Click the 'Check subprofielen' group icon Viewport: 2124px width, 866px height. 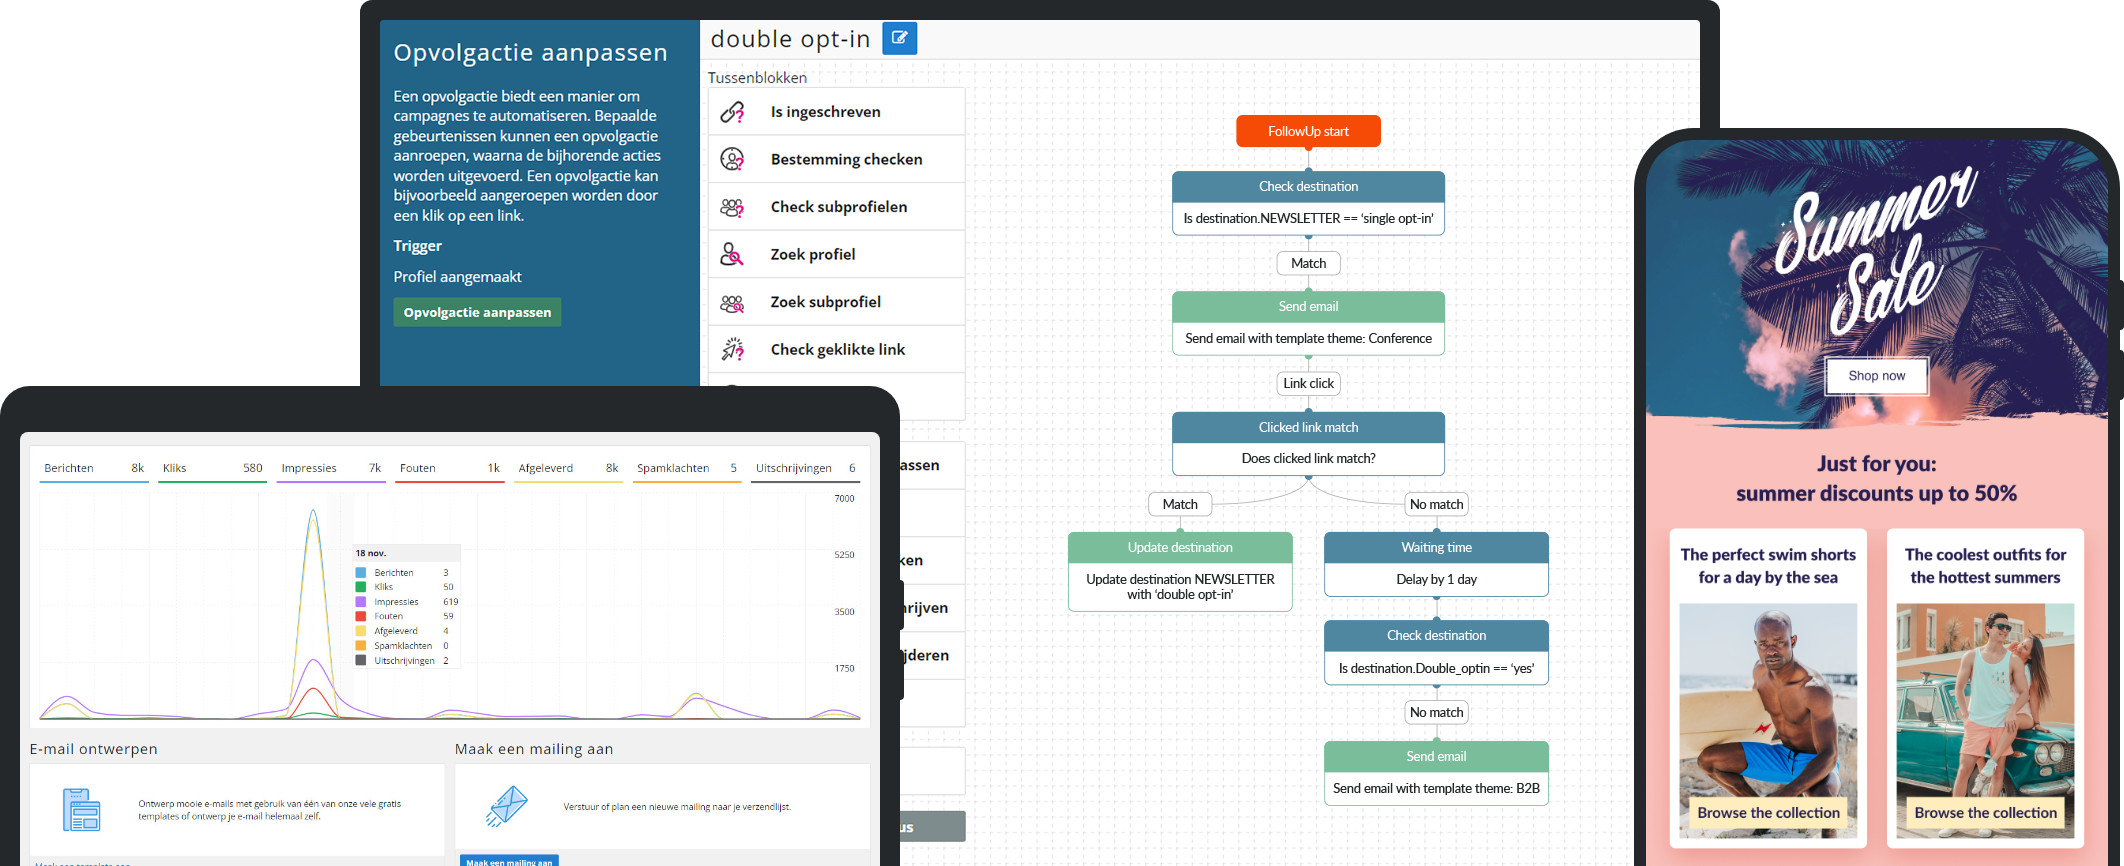point(732,207)
